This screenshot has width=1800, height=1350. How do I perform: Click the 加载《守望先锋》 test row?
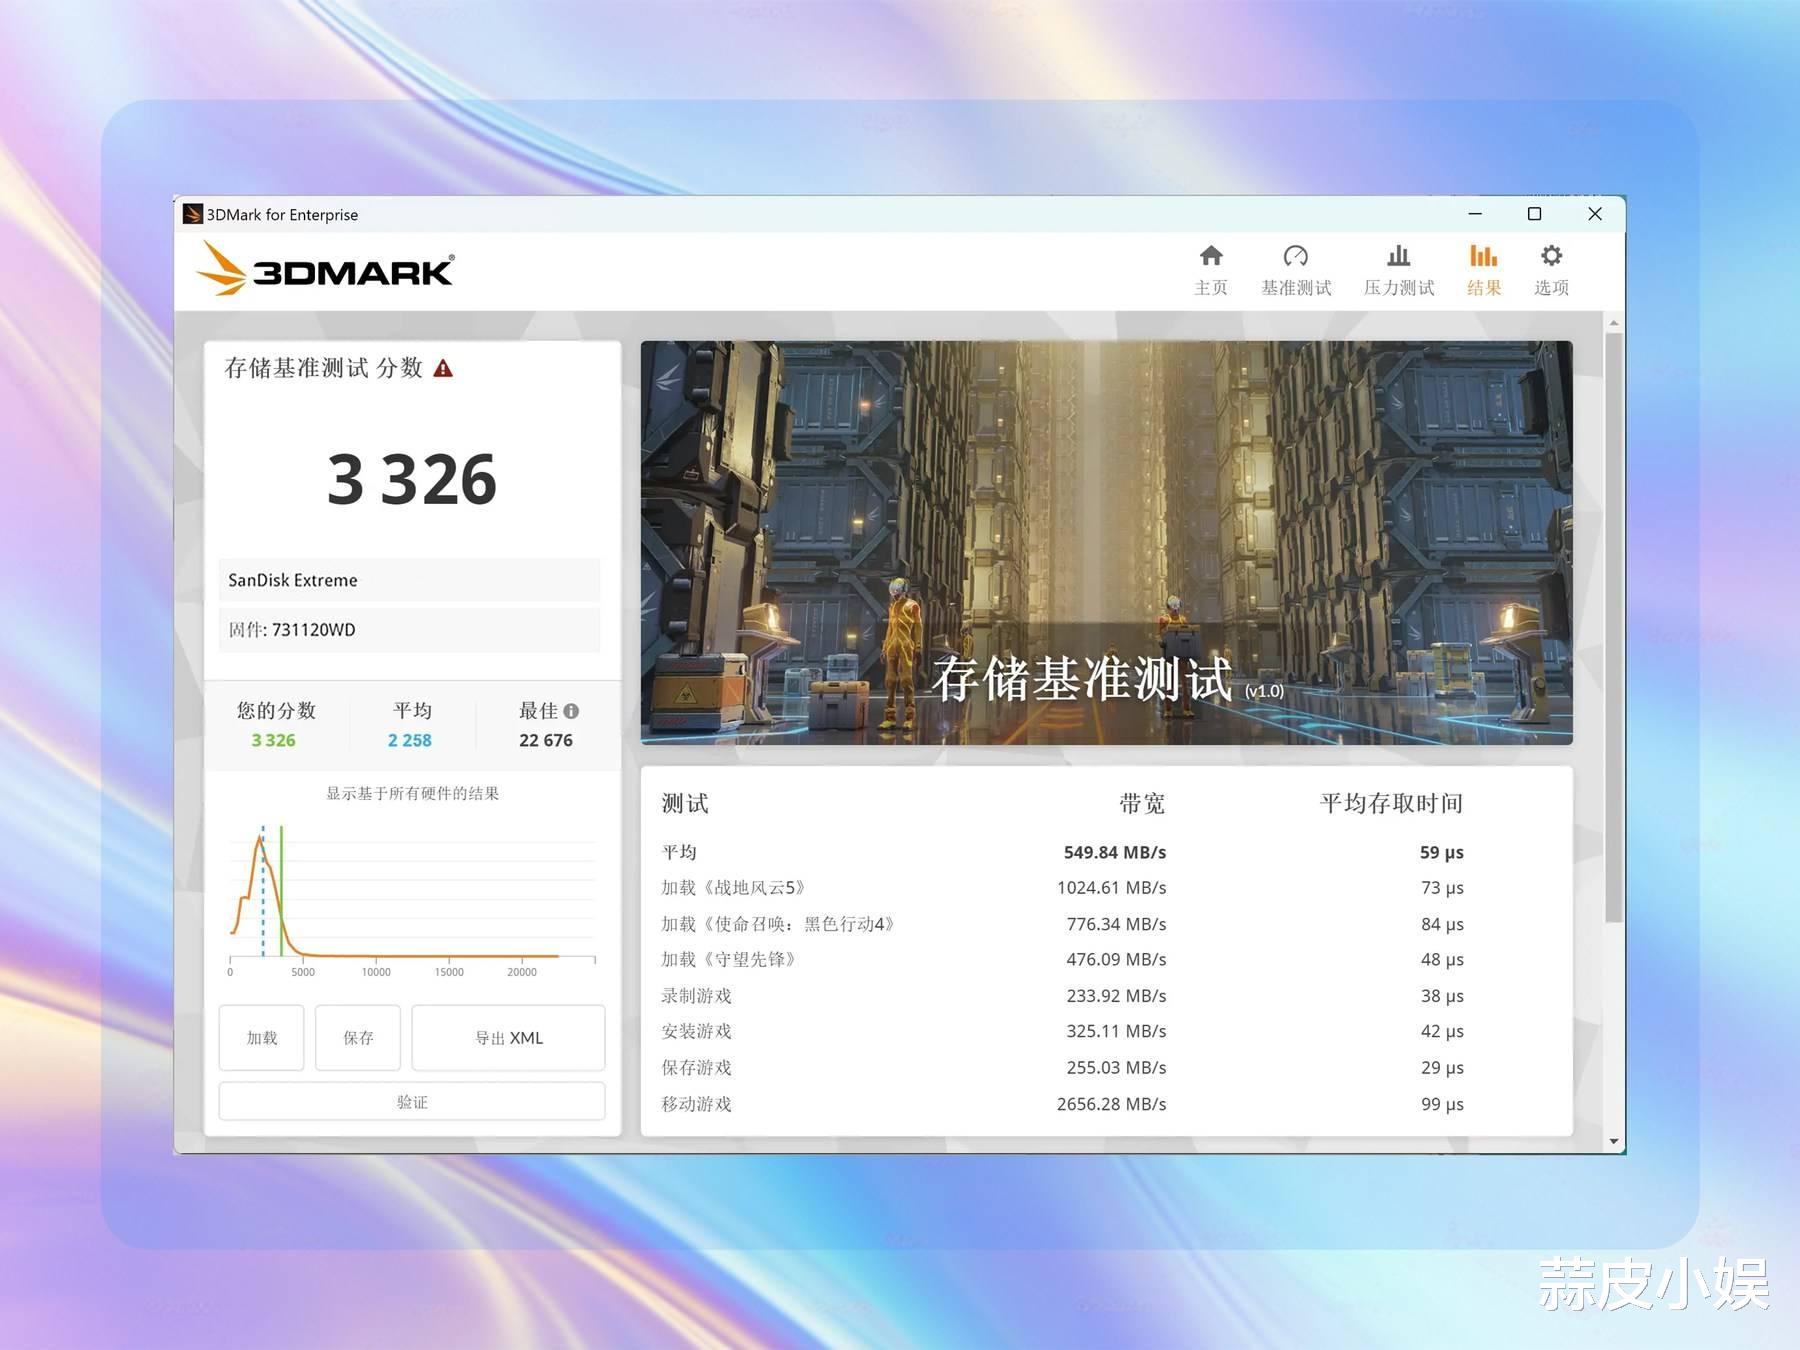(x=1062, y=960)
